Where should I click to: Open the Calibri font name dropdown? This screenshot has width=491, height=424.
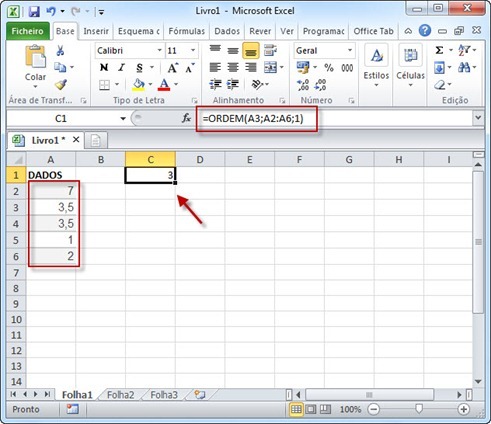160,50
